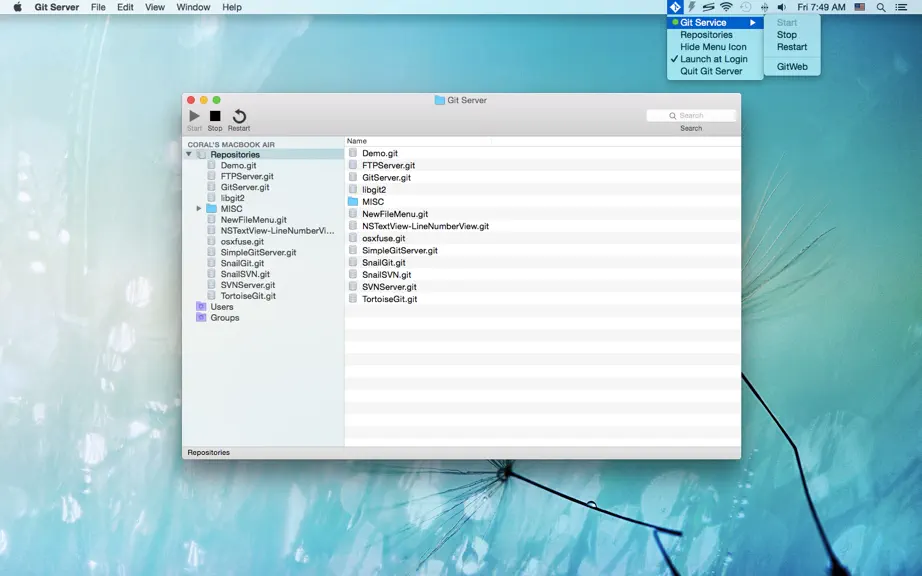Choose Stop in Git Service submenu

787,35
